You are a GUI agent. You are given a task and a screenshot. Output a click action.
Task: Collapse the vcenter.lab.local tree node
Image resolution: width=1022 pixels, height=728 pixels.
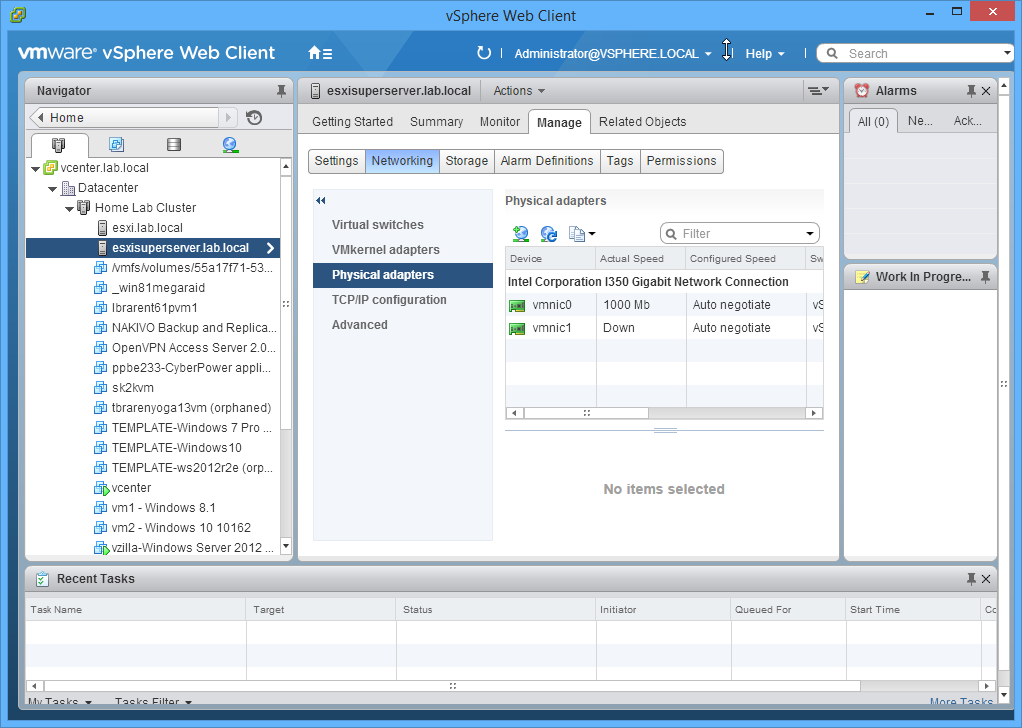[x=35, y=169]
